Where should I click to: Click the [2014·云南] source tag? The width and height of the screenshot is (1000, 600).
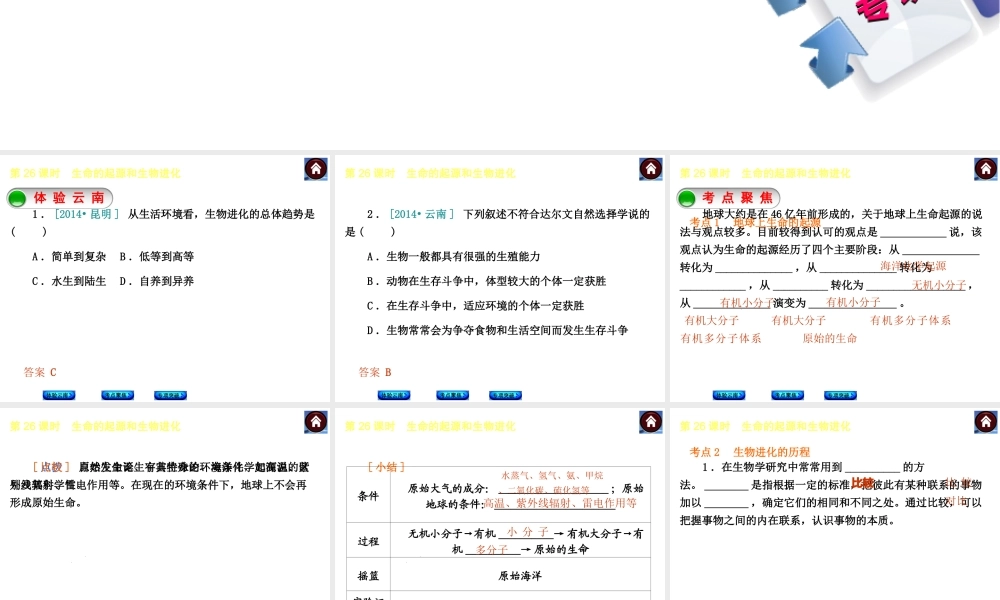click(x=422, y=214)
